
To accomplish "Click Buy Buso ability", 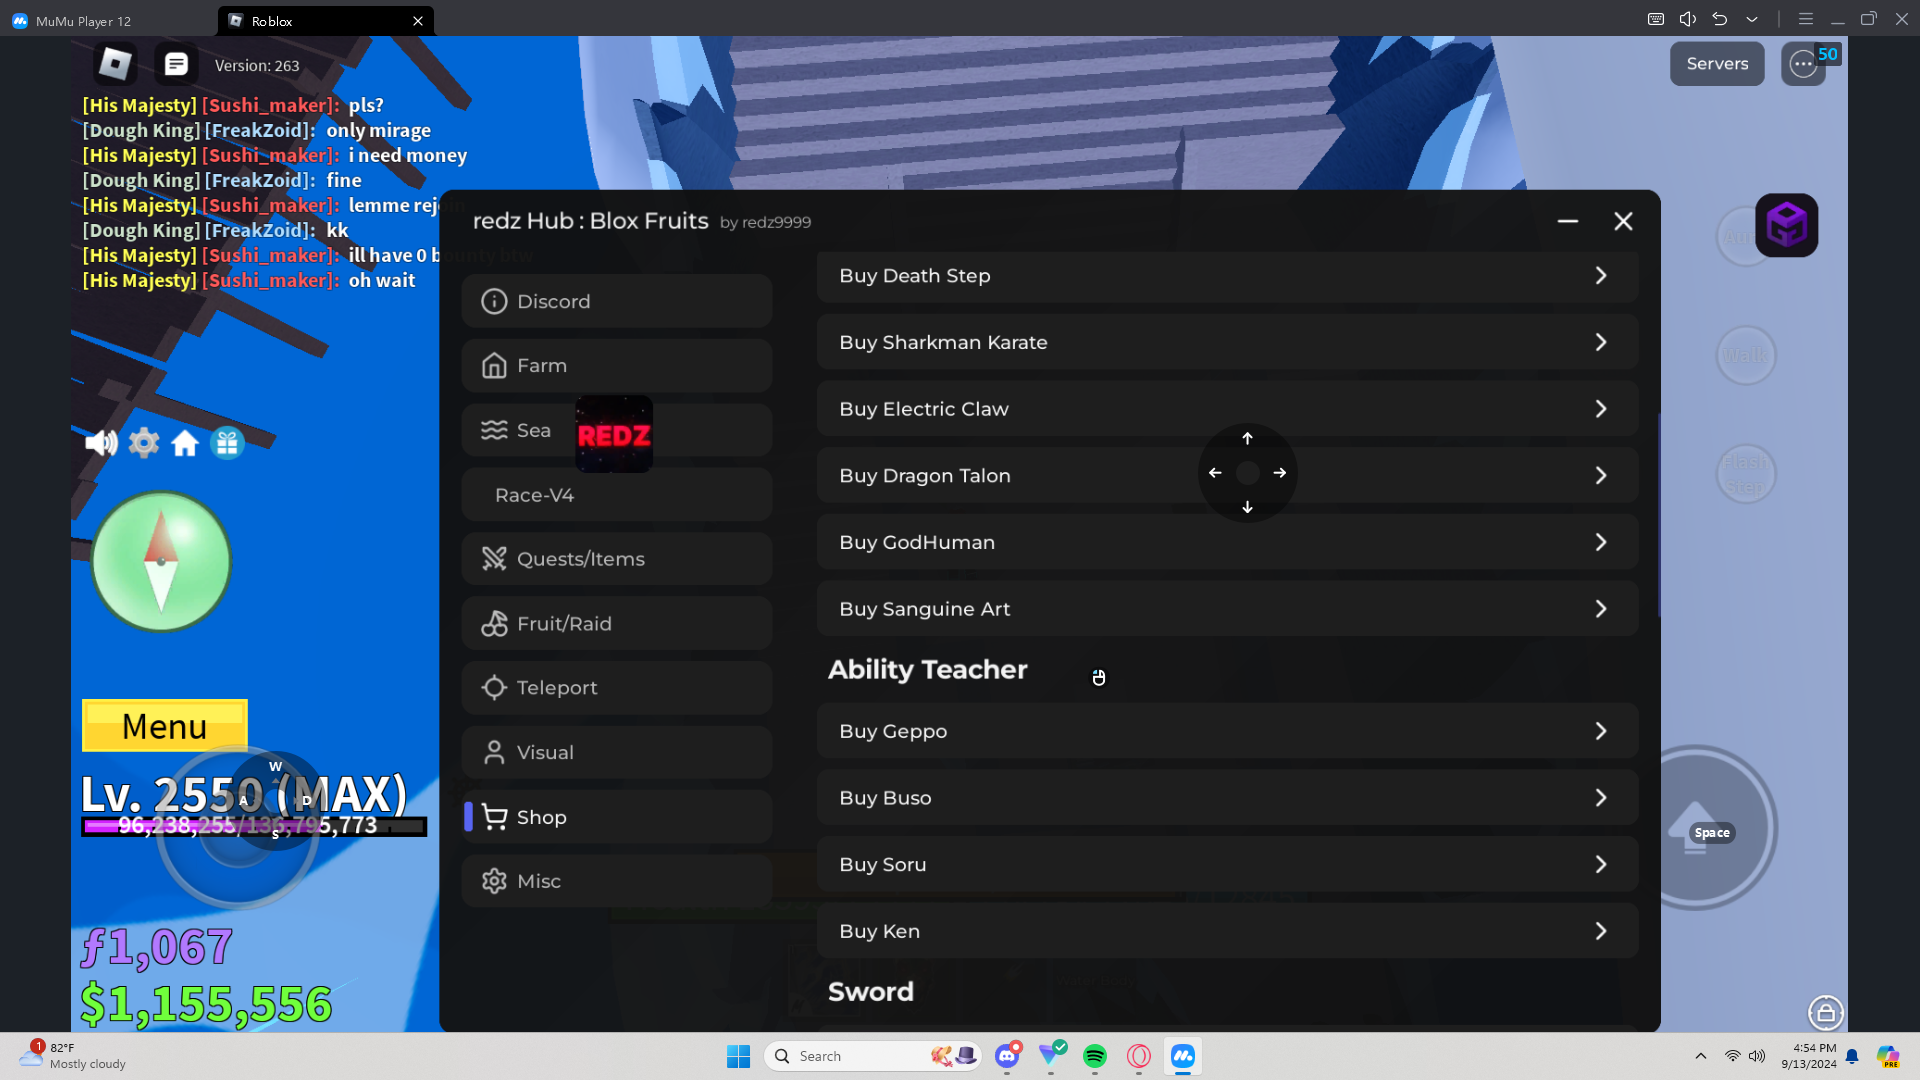I will pyautogui.click(x=1227, y=798).
